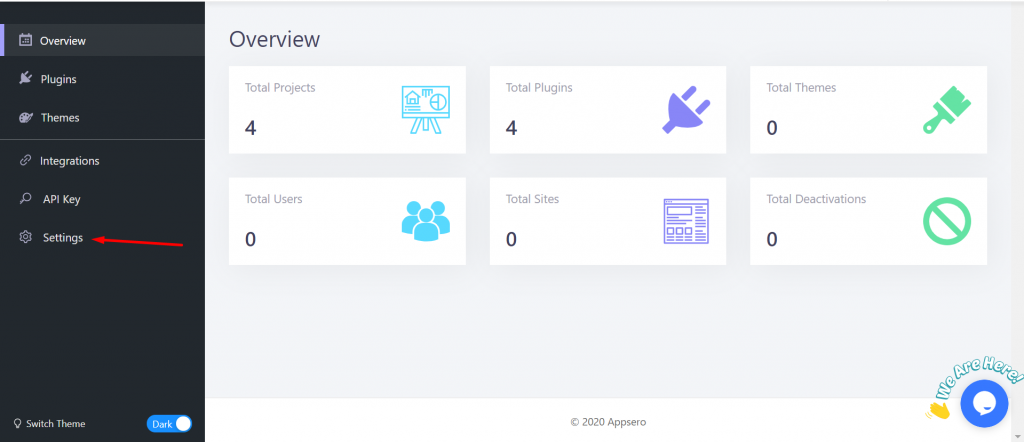
Task: Click the Total Users people group icon
Action: (425, 219)
